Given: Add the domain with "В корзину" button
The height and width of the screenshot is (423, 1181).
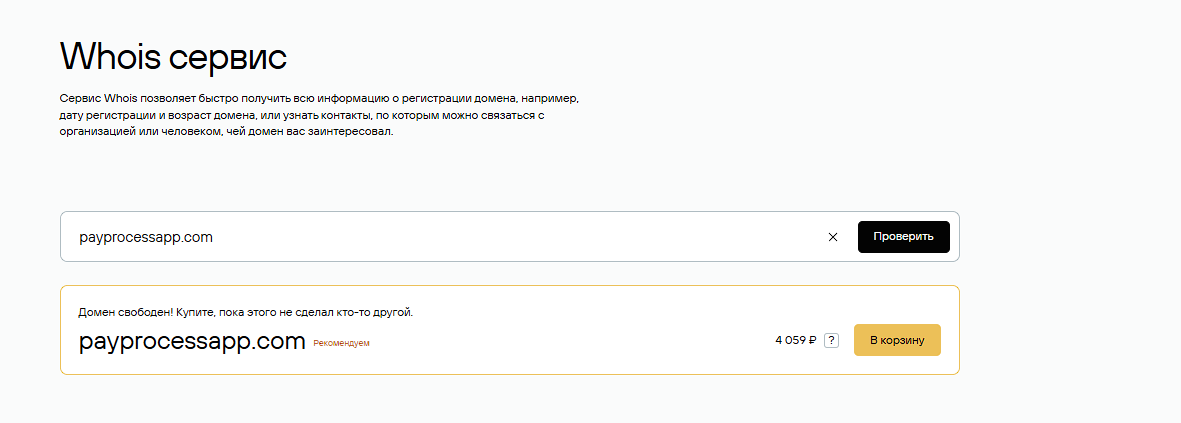Looking at the screenshot, I should tap(896, 340).
